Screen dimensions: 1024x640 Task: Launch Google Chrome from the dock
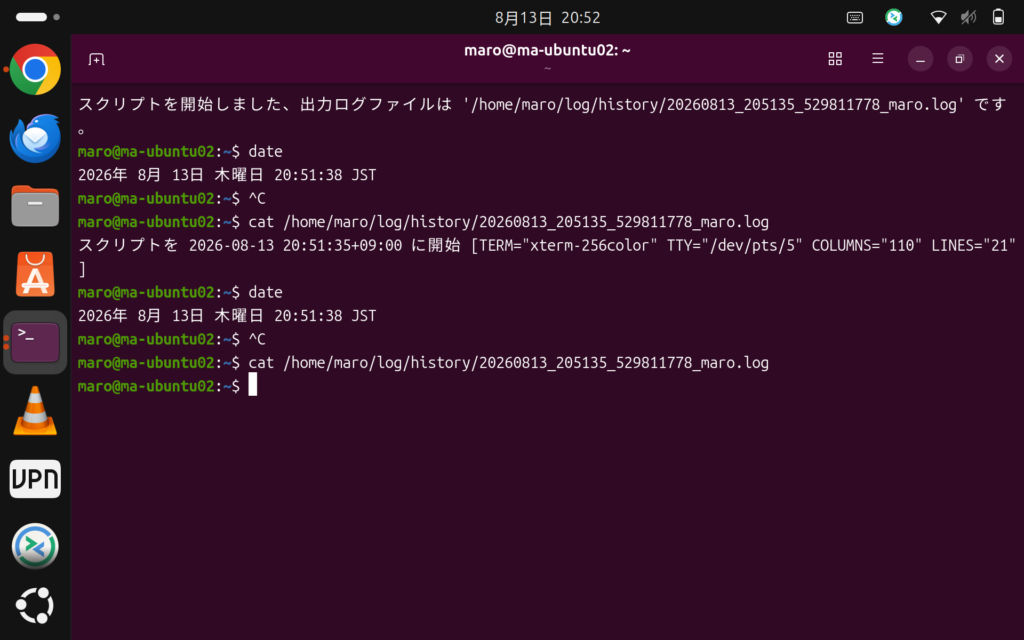pos(35,69)
